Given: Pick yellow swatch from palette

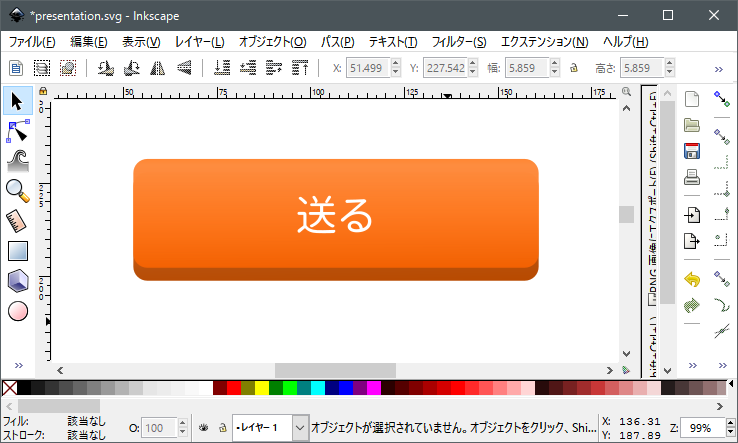Looking at the screenshot, I should coord(262,388).
